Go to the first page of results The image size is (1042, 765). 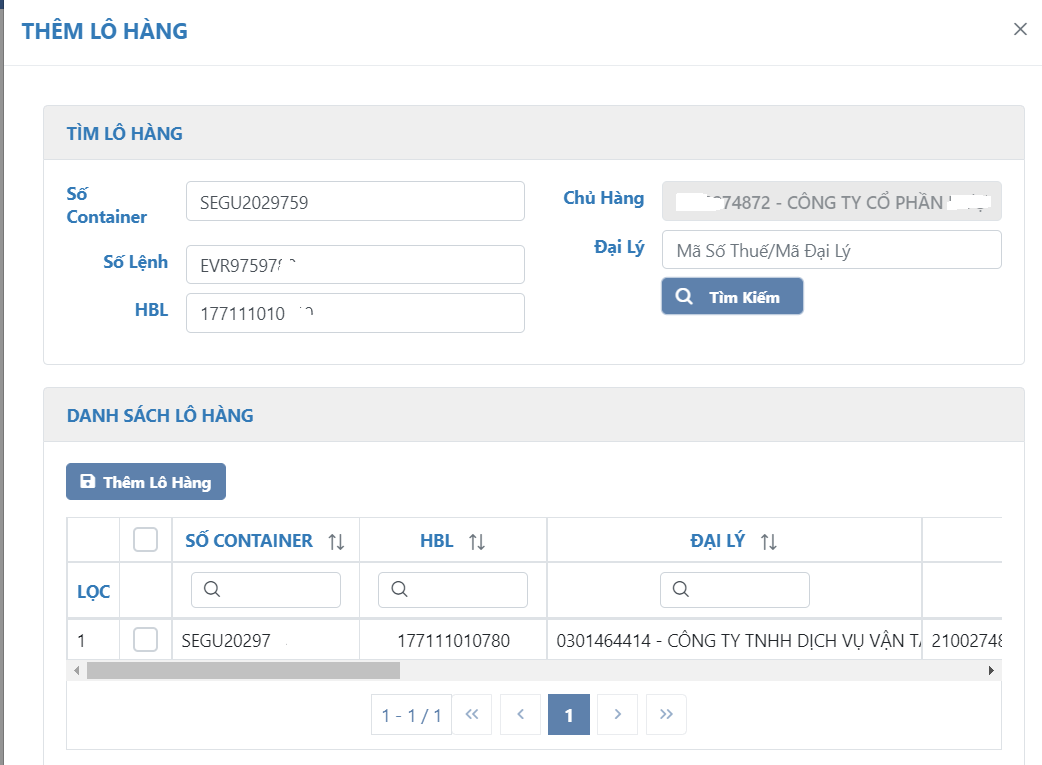pos(472,714)
